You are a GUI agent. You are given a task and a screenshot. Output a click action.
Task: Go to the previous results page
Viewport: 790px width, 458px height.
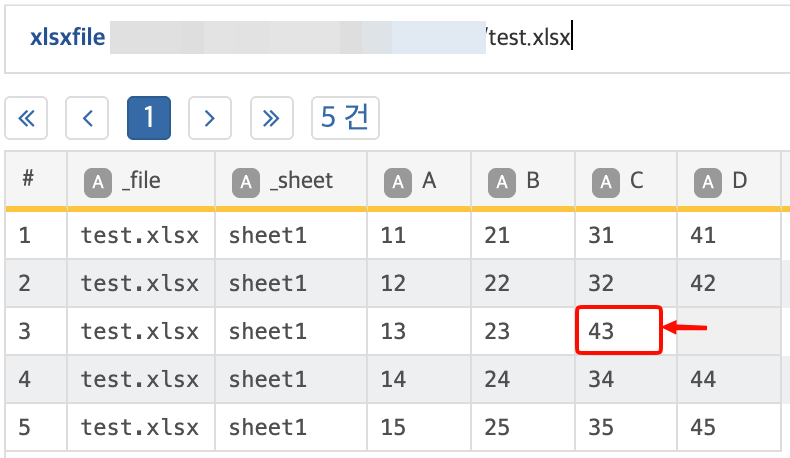click(87, 118)
